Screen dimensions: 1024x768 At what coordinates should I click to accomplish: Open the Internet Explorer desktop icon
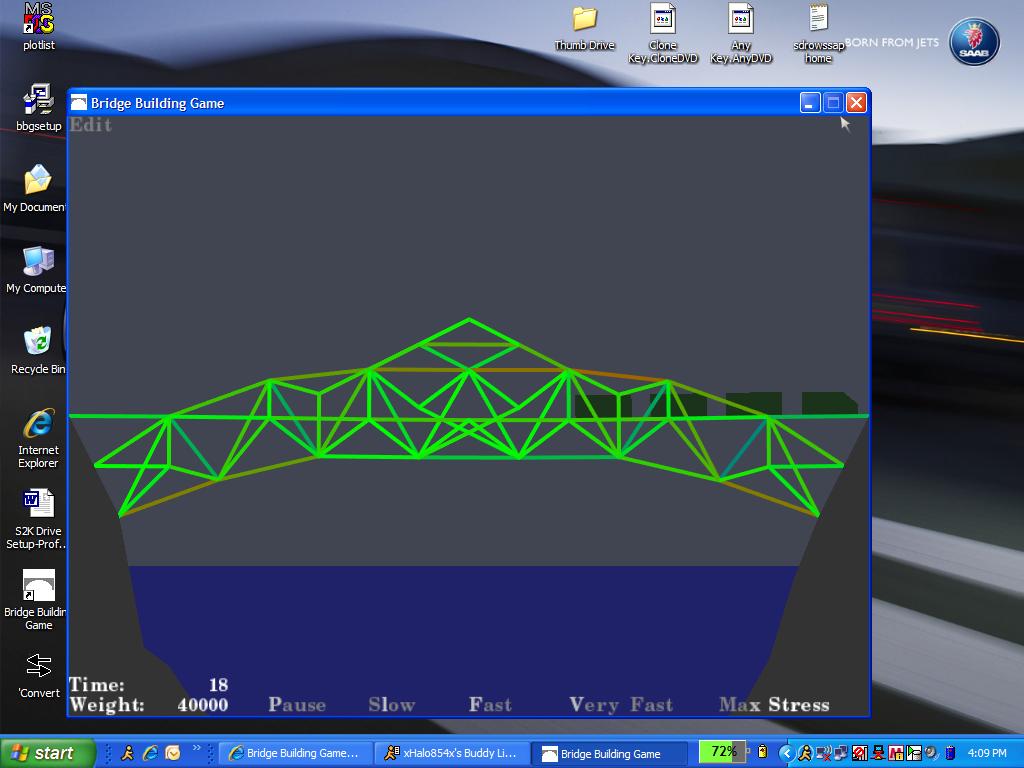coord(38,424)
